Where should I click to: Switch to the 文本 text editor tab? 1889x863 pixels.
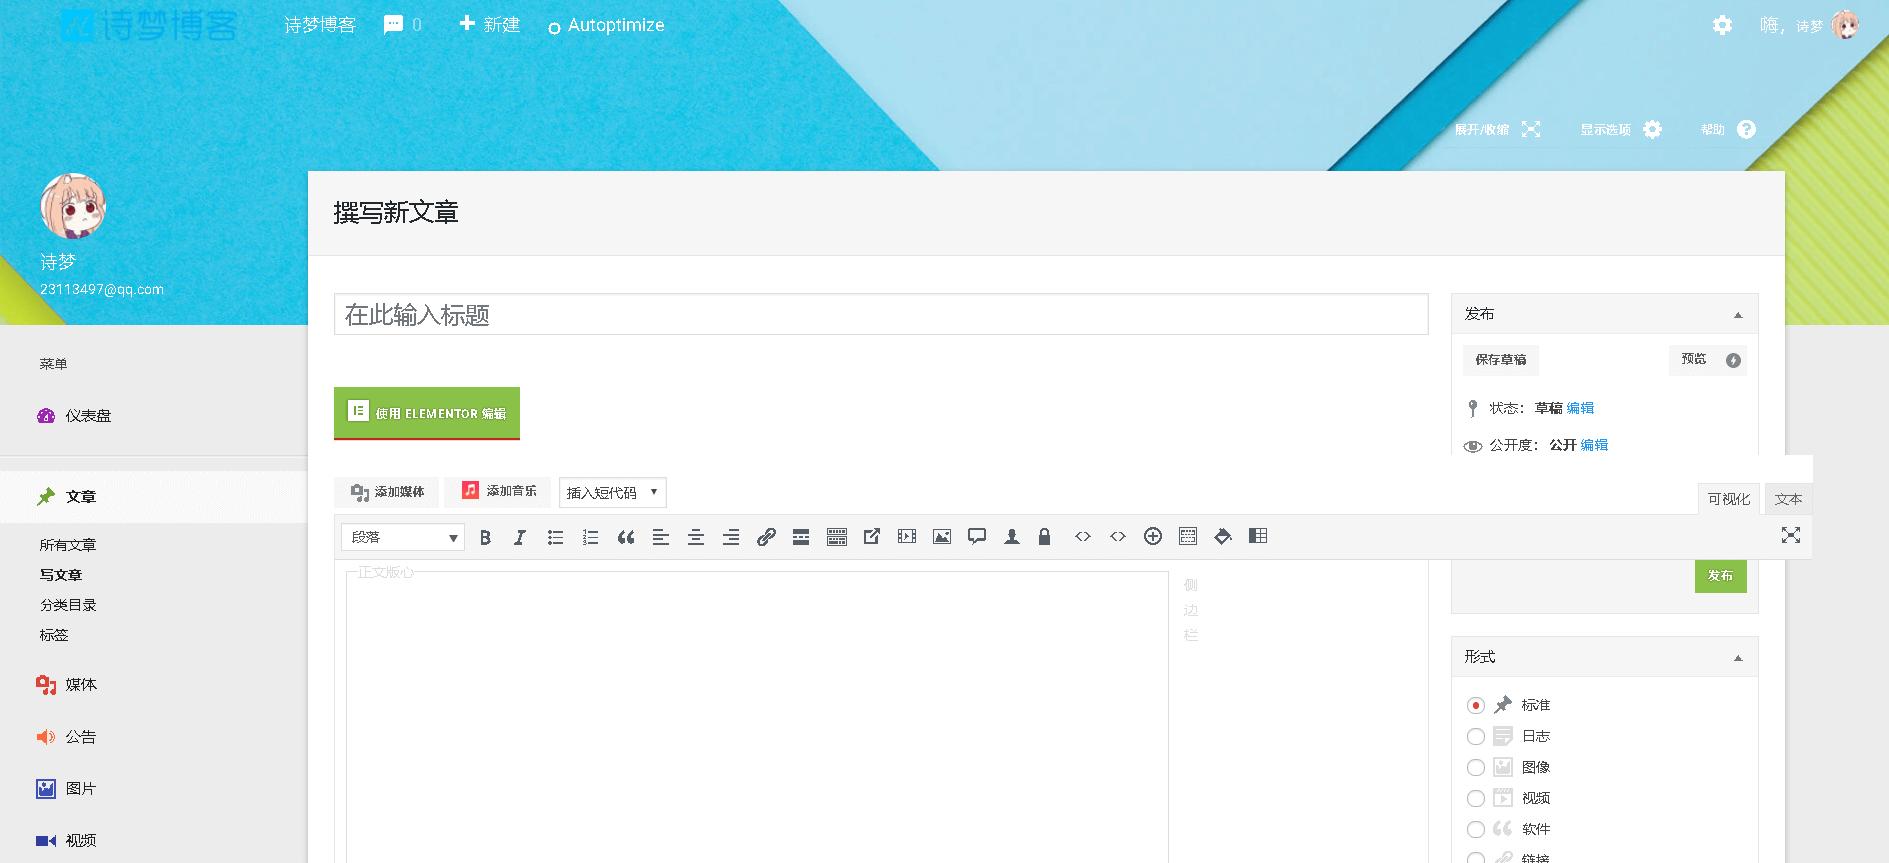click(1788, 499)
